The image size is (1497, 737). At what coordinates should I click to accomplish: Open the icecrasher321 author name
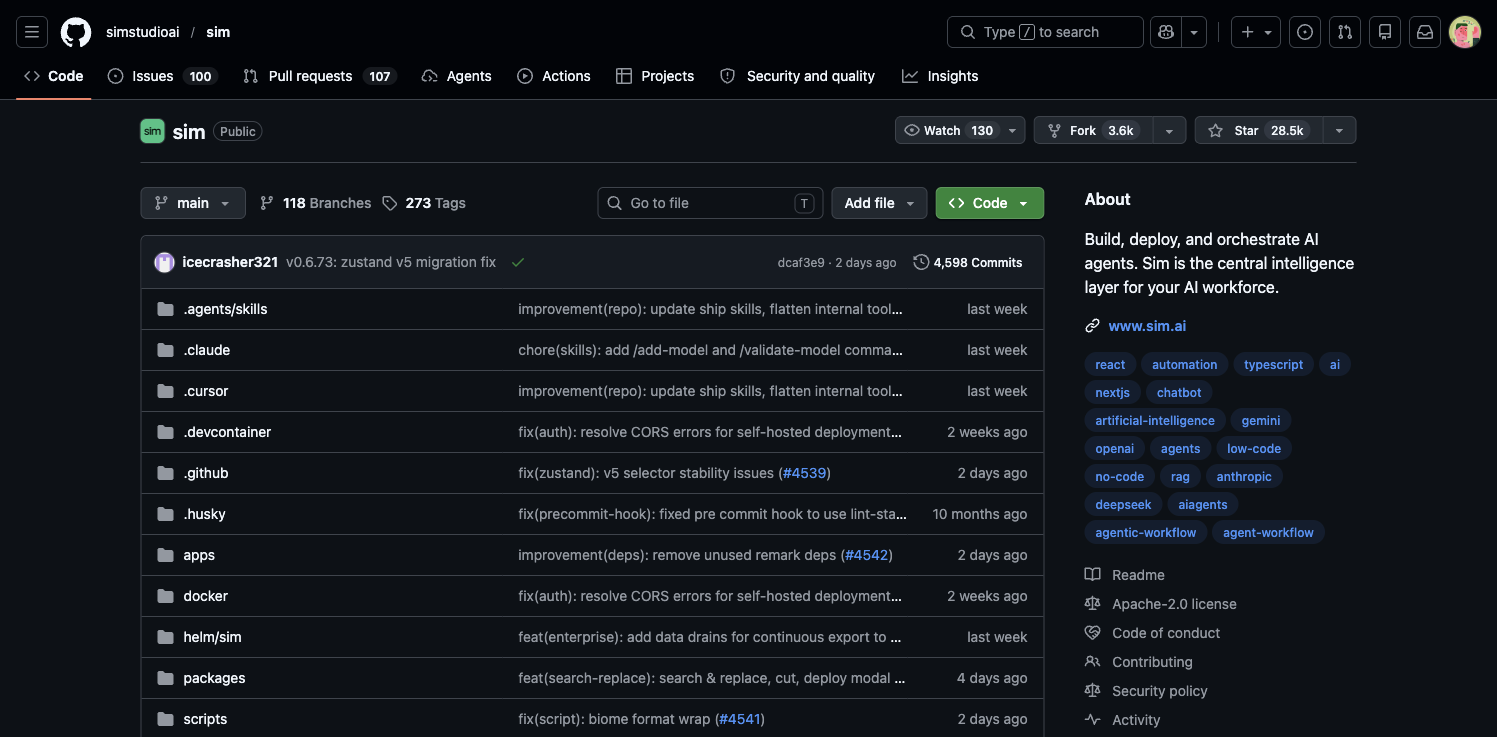(x=230, y=262)
